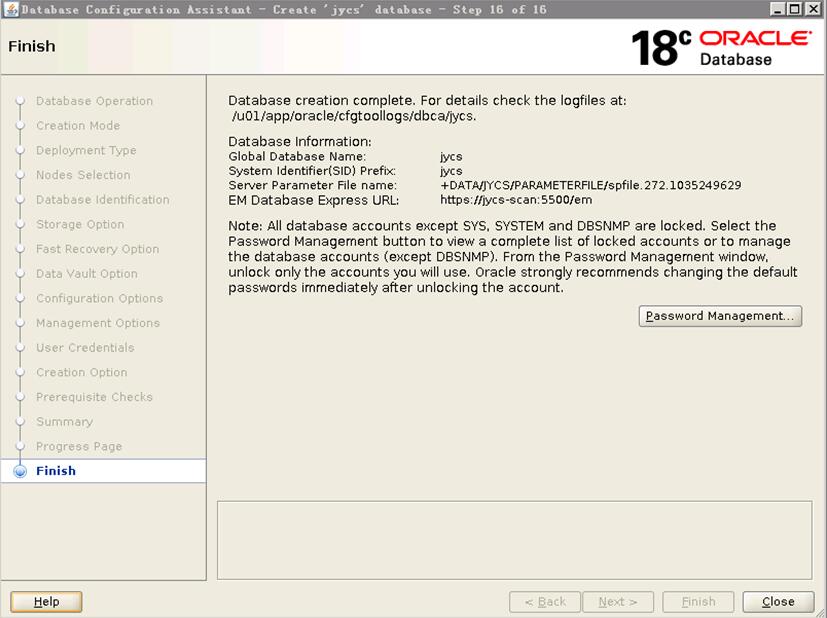
Task: Click the logfile path /u01/app/oracle/cfgtoollogs/dbca/jycs
Action: (354, 116)
